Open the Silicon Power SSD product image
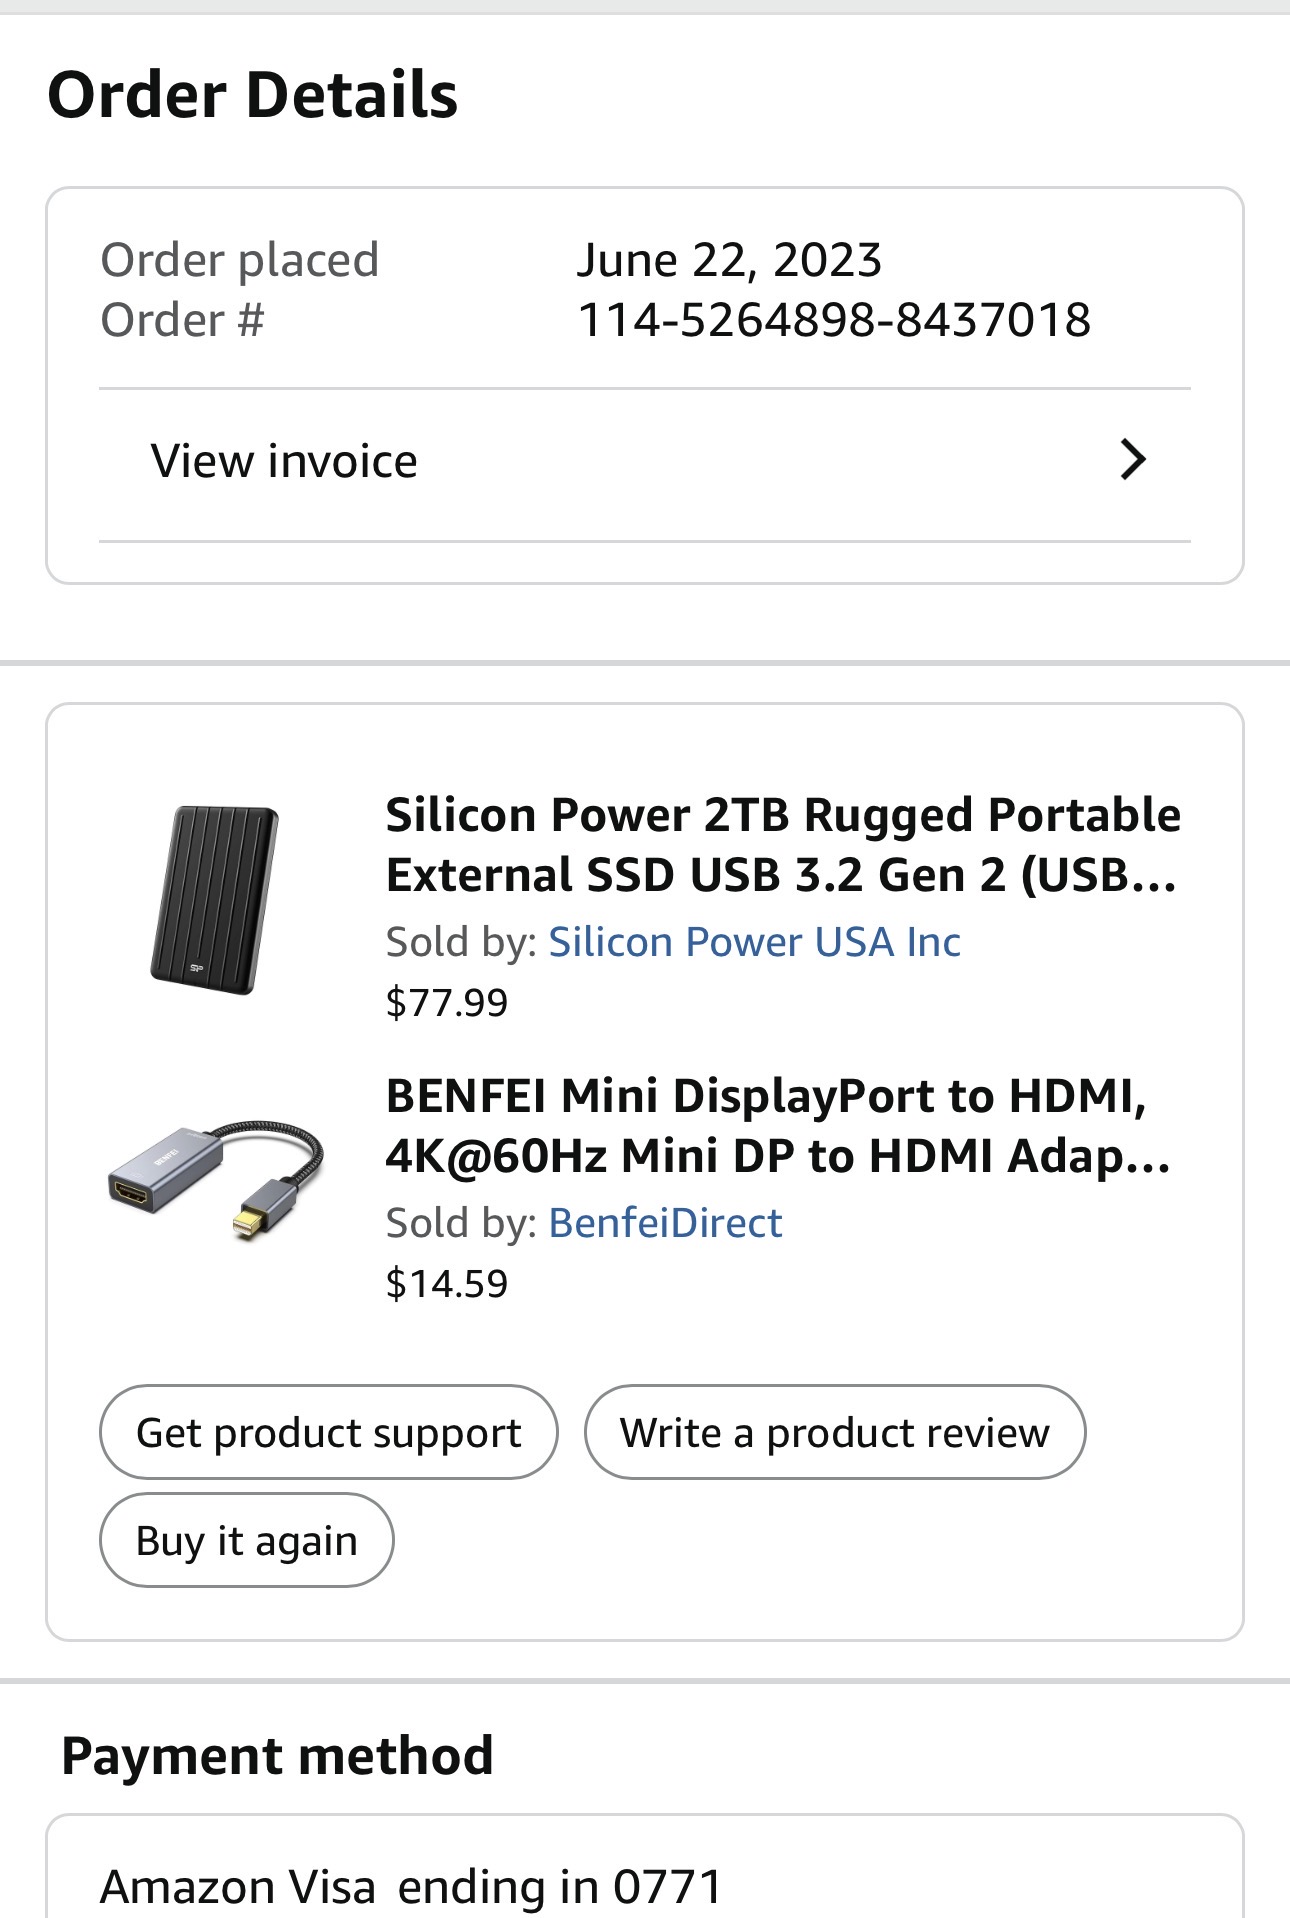The image size is (1290, 1918). [215, 899]
